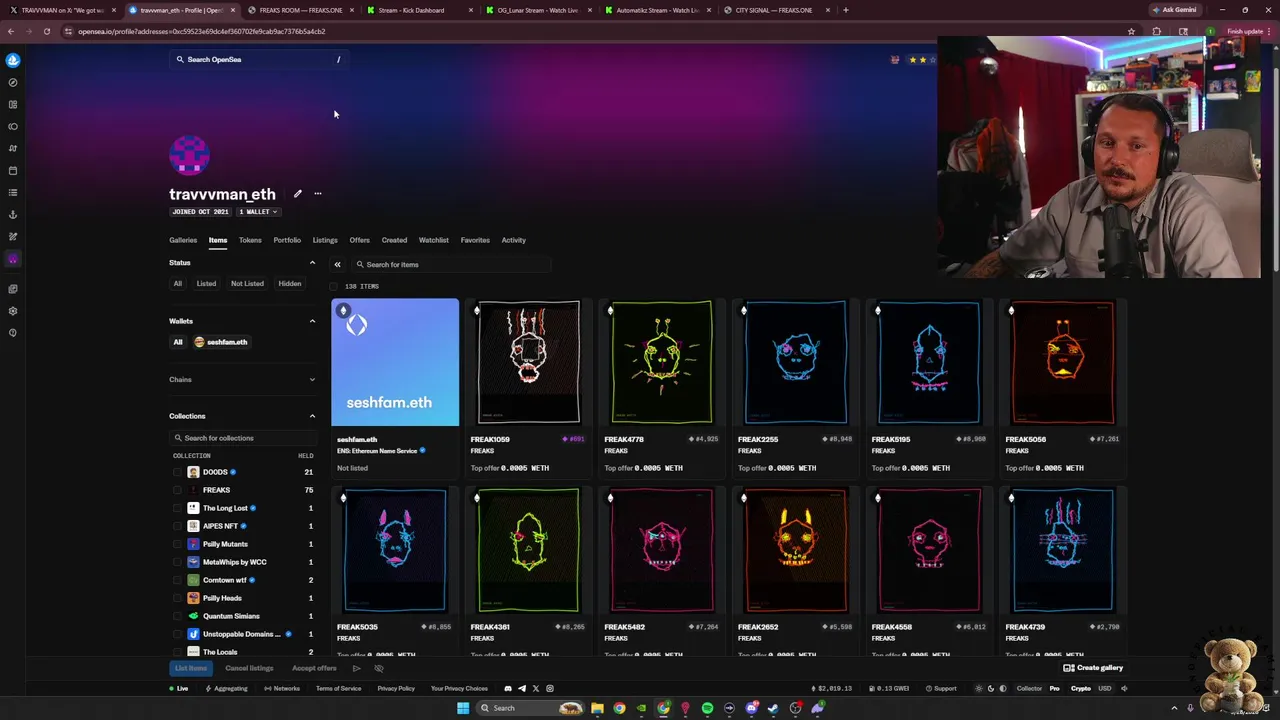
Task: Click the profile avatar icon in sidebar
Action: click(13, 259)
